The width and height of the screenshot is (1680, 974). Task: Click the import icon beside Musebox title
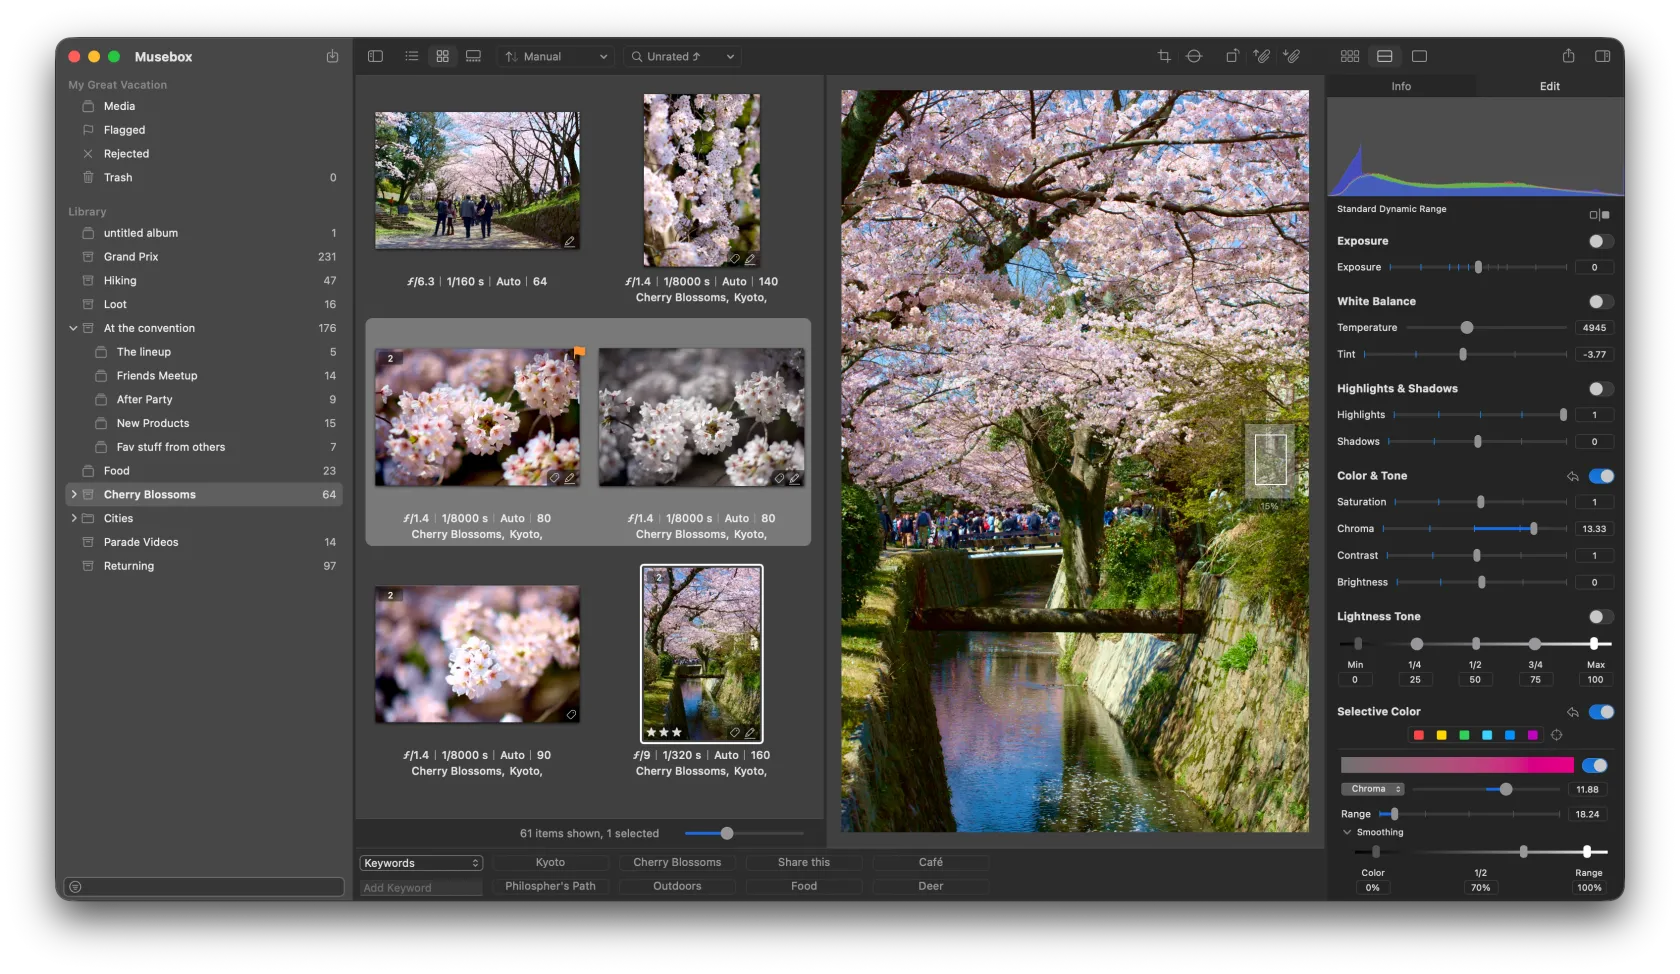[x=332, y=57]
